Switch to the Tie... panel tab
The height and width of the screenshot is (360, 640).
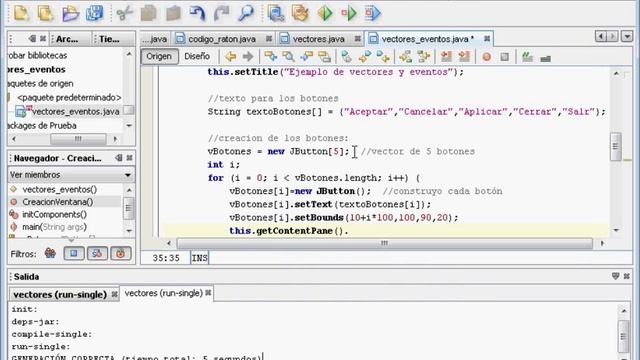coord(109,39)
